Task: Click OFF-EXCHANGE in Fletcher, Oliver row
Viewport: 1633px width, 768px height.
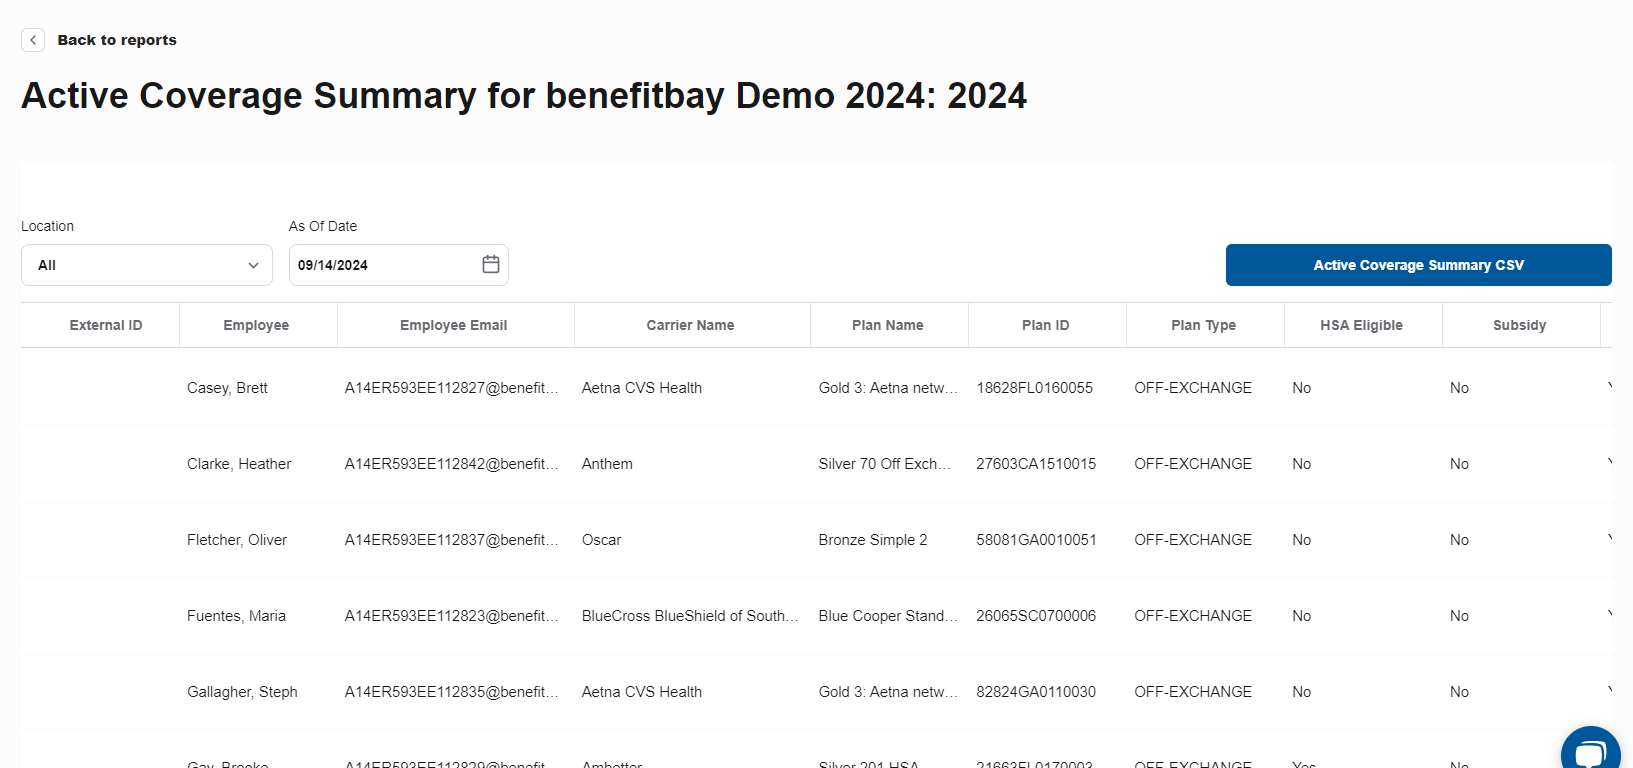Action: [1193, 540]
